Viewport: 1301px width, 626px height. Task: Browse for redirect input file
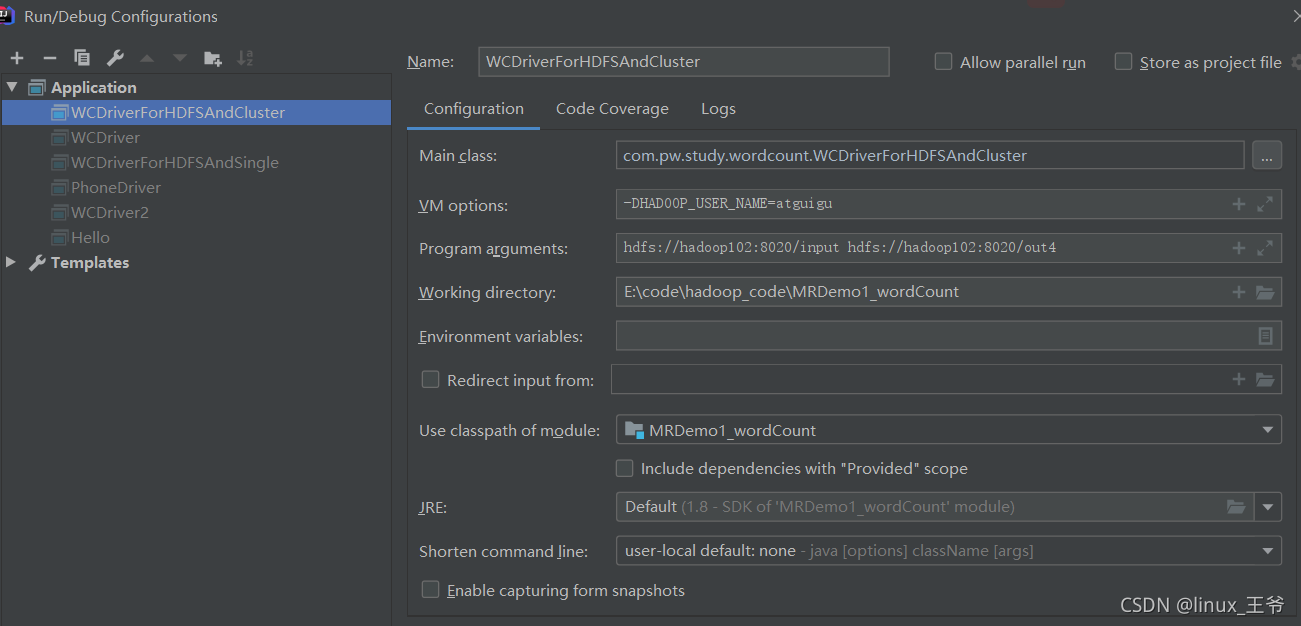pyautogui.click(x=1265, y=379)
